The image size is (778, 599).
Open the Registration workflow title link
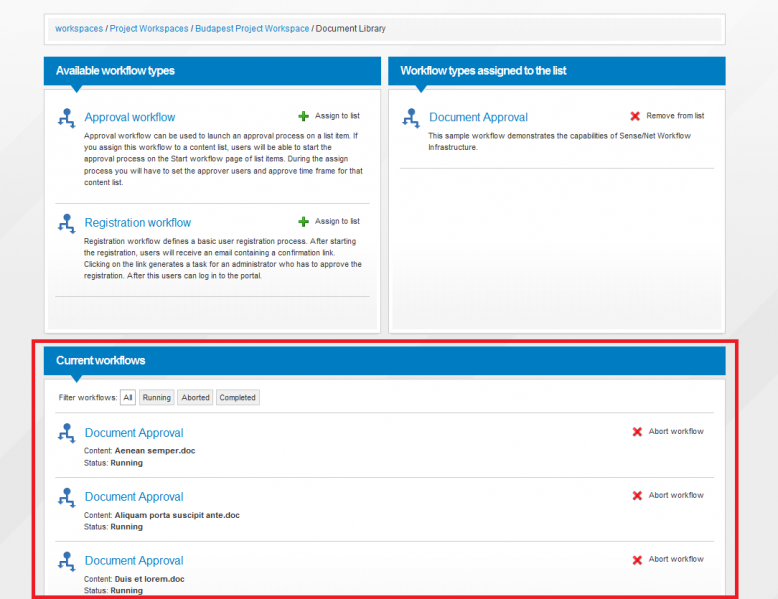[x=138, y=223]
